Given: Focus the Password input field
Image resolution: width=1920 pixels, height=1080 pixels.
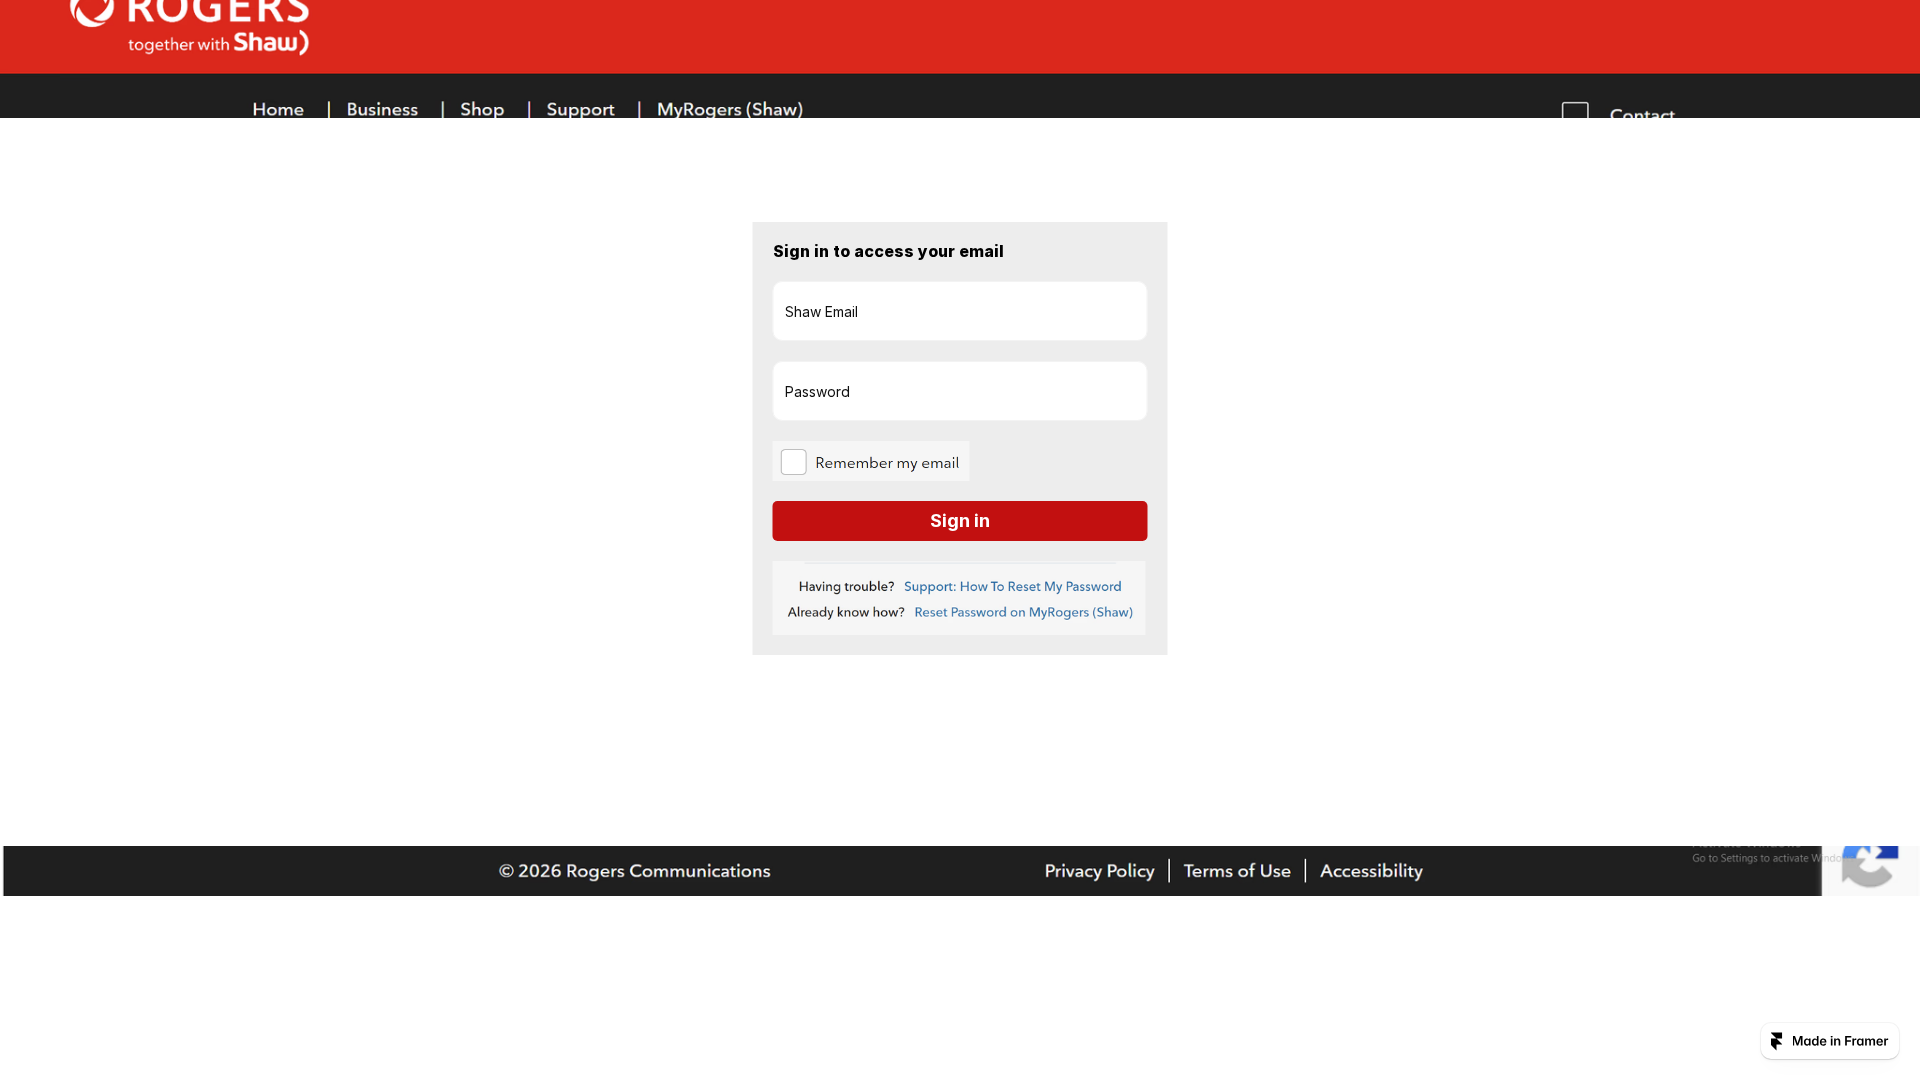Looking at the screenshot, I should (x=960, y=391).
